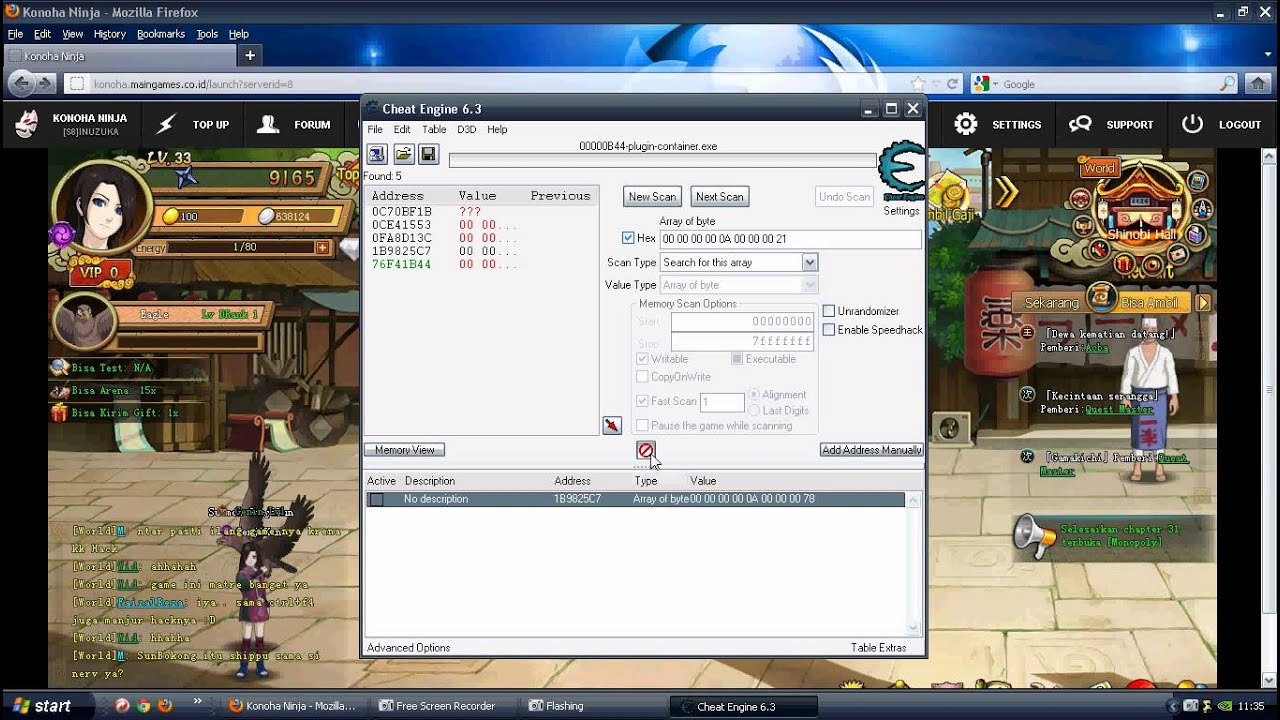Open the Table menu
Viewport: 1280px width, 720px height.
pyautogui.click(x=434, y=129)
